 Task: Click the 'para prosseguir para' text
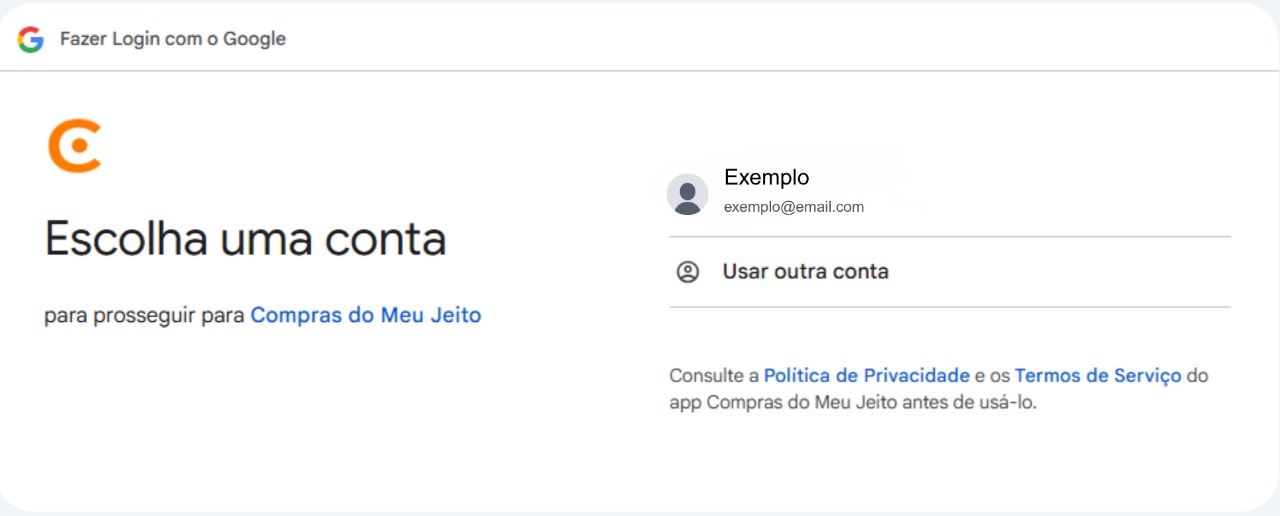[x=144, y=316]
